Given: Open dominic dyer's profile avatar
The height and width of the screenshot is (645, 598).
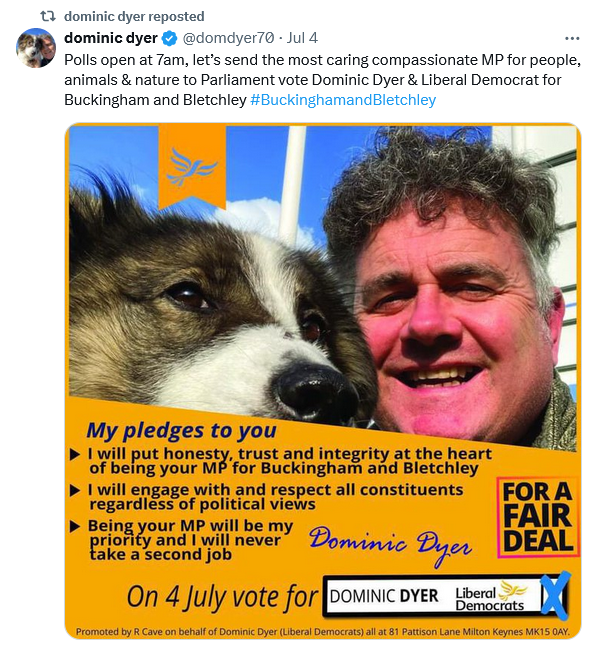Looking at the screenshot, I should 36,47.
